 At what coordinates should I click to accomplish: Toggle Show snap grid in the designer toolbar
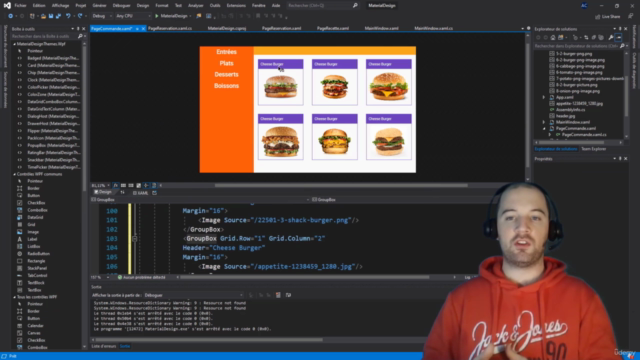tap(123, 185)
